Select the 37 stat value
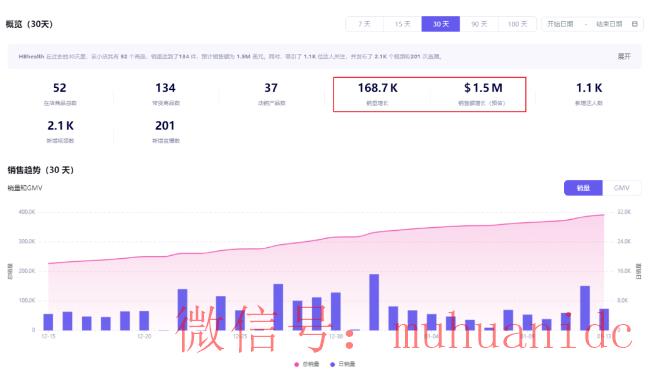The height and width of the screenshot is (369, 648). coord(271,88)
